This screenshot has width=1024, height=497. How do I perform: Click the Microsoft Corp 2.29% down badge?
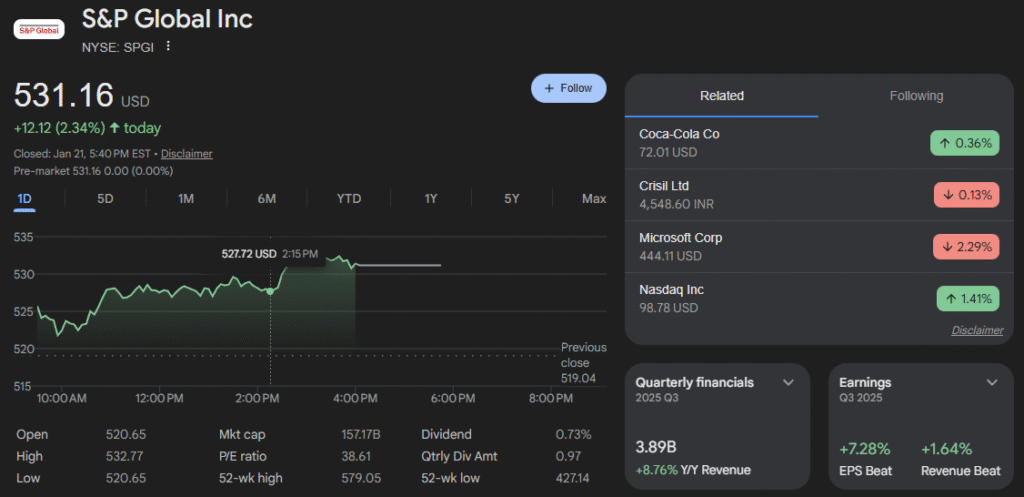coord(964,247)
